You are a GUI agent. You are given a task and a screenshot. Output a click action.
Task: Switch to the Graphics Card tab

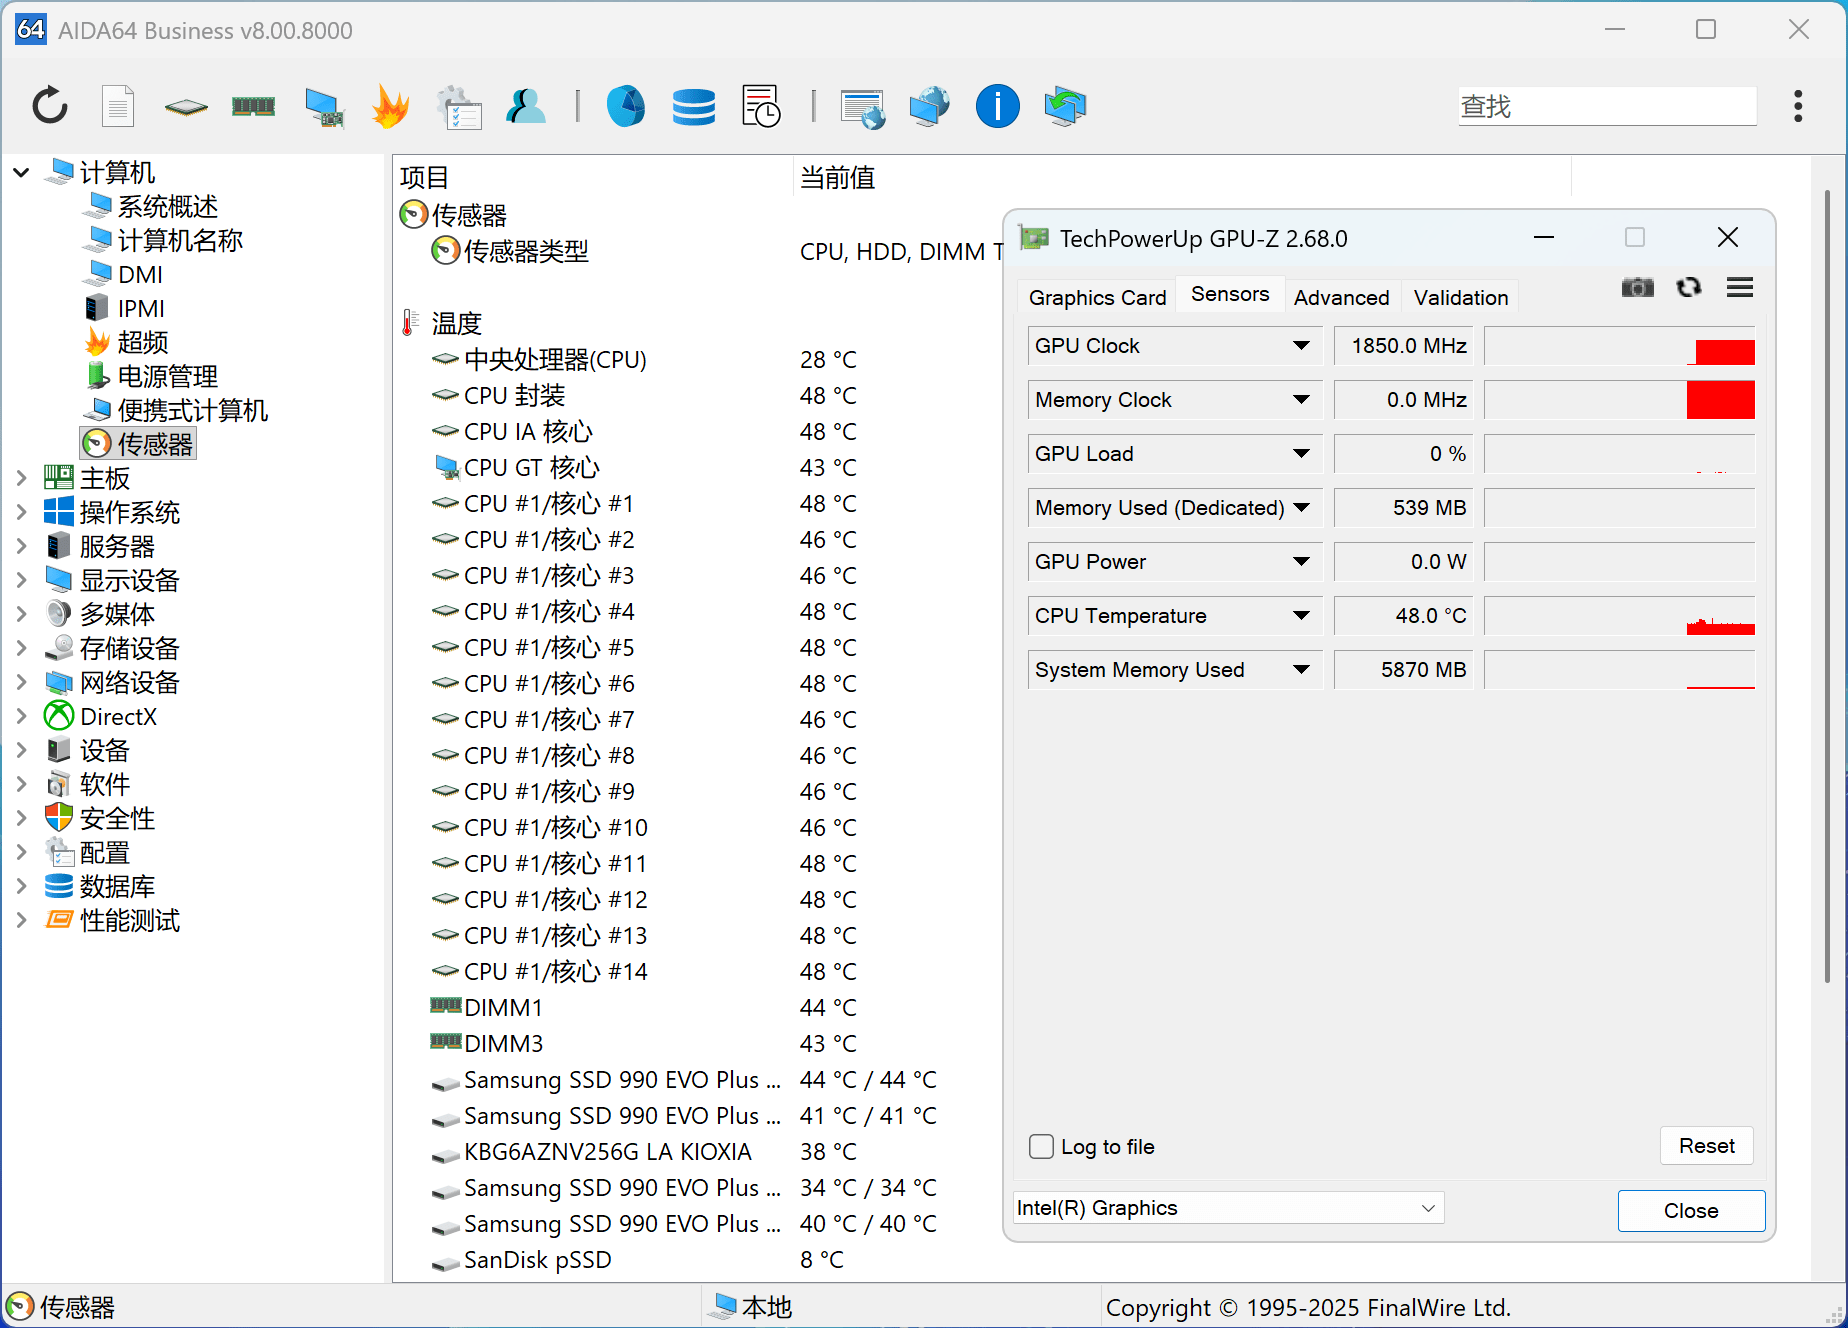click(1097, 298)
